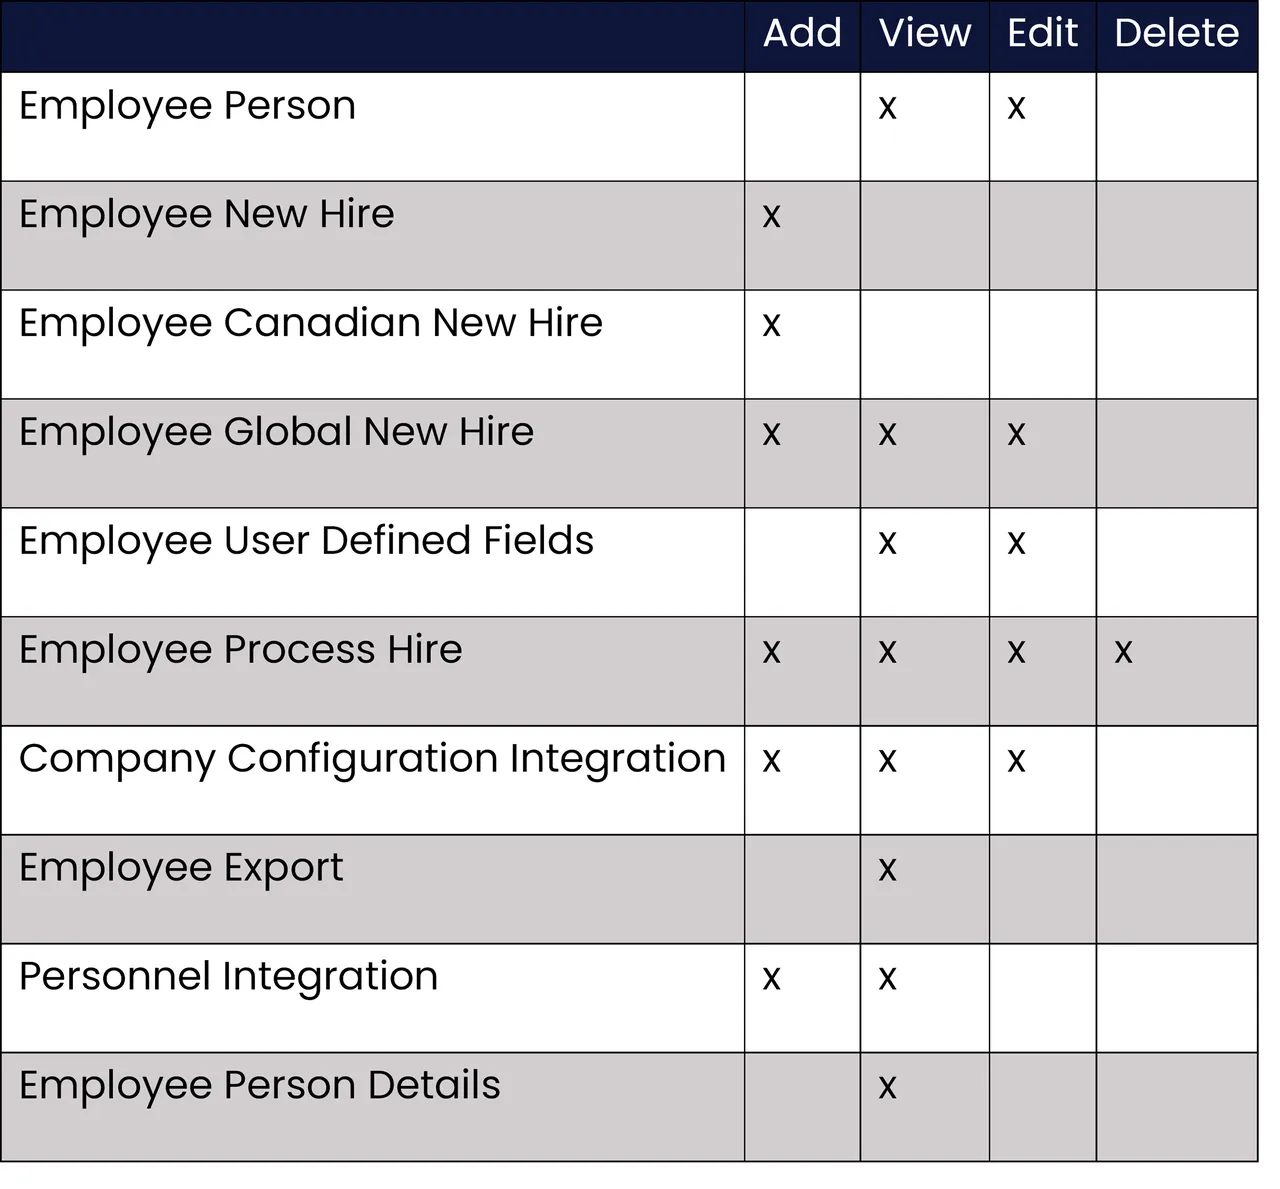Click View x for Employee User Defined Fields

coord(887,544)
